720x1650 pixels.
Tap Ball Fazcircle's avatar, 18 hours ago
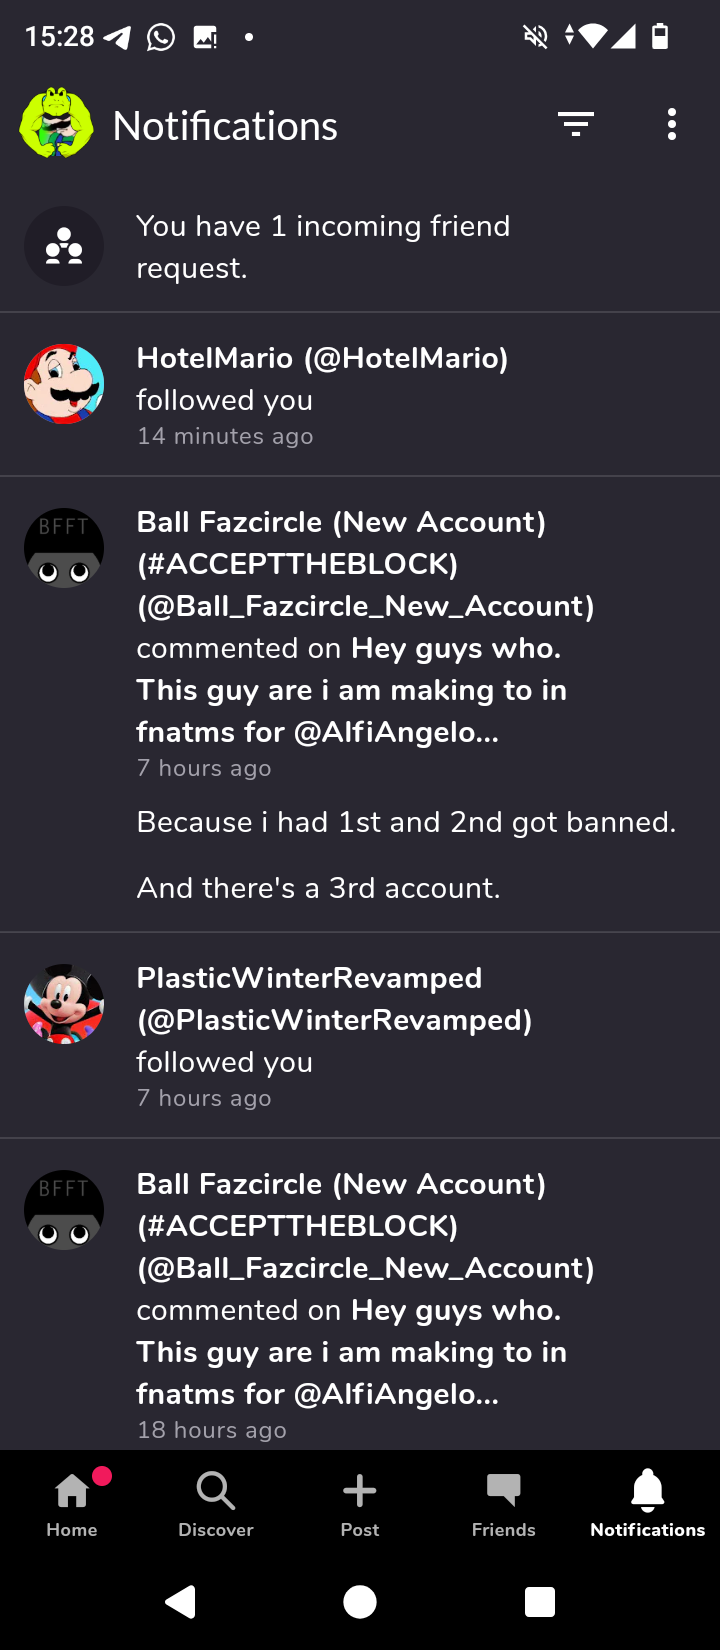[x=64, y=1210]
